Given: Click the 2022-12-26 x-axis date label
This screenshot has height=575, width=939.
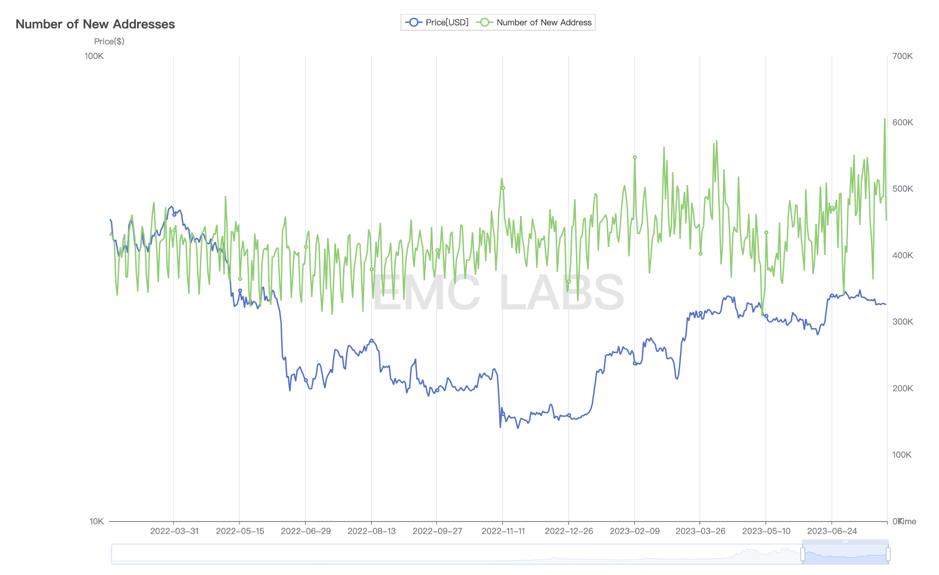Looking at the screenshot, I should click(568, 532).
